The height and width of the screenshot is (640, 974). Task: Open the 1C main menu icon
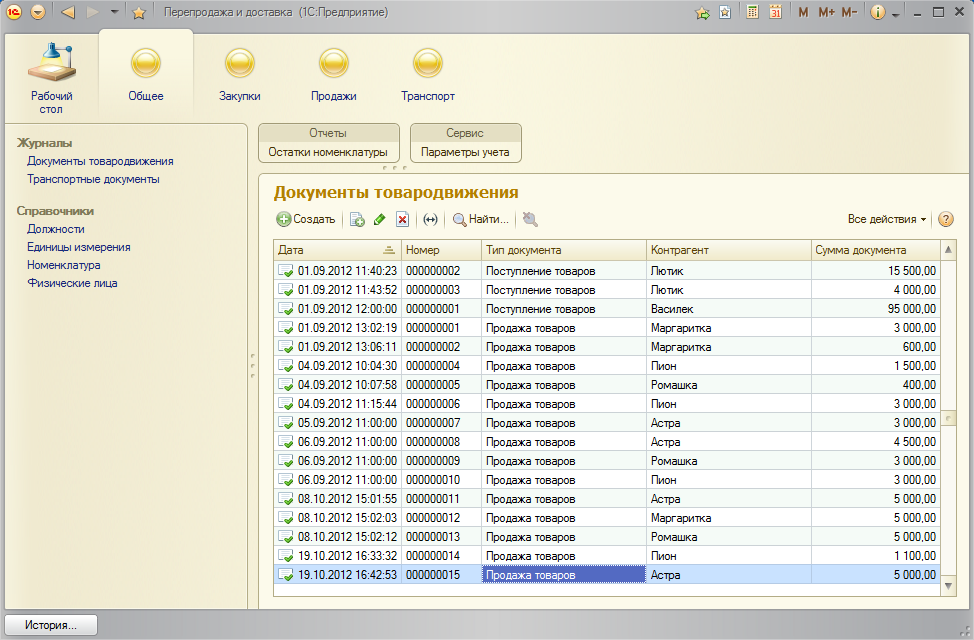14,12
